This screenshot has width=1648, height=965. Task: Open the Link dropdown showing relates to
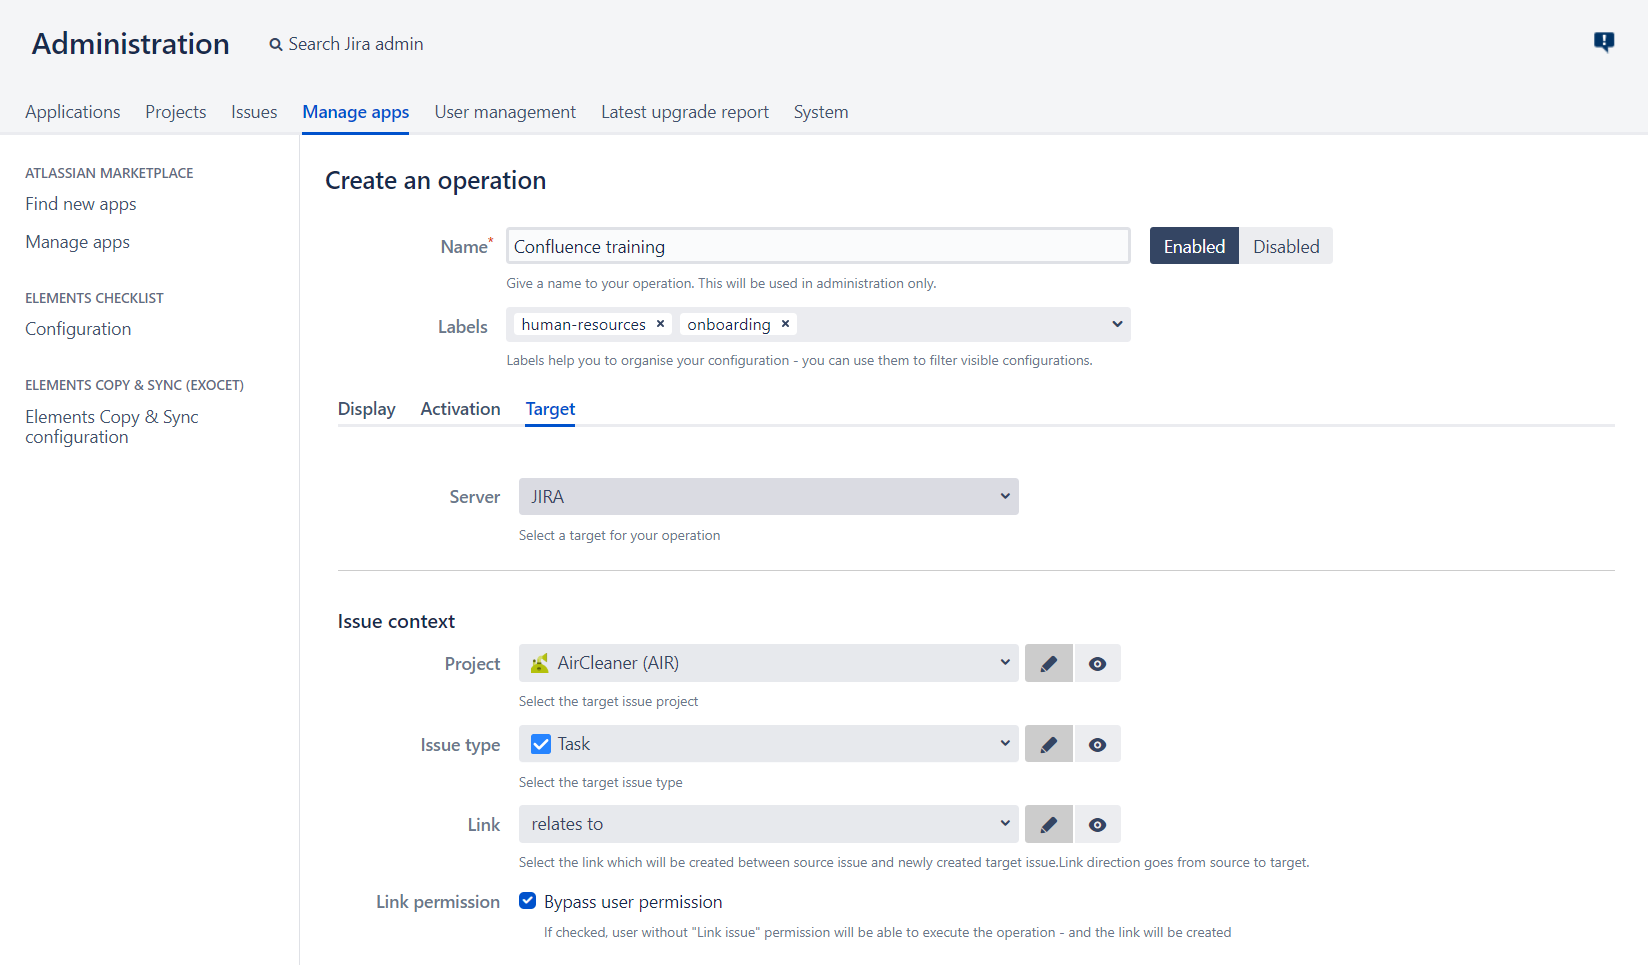pyautogui.click(x=767, y=823)
